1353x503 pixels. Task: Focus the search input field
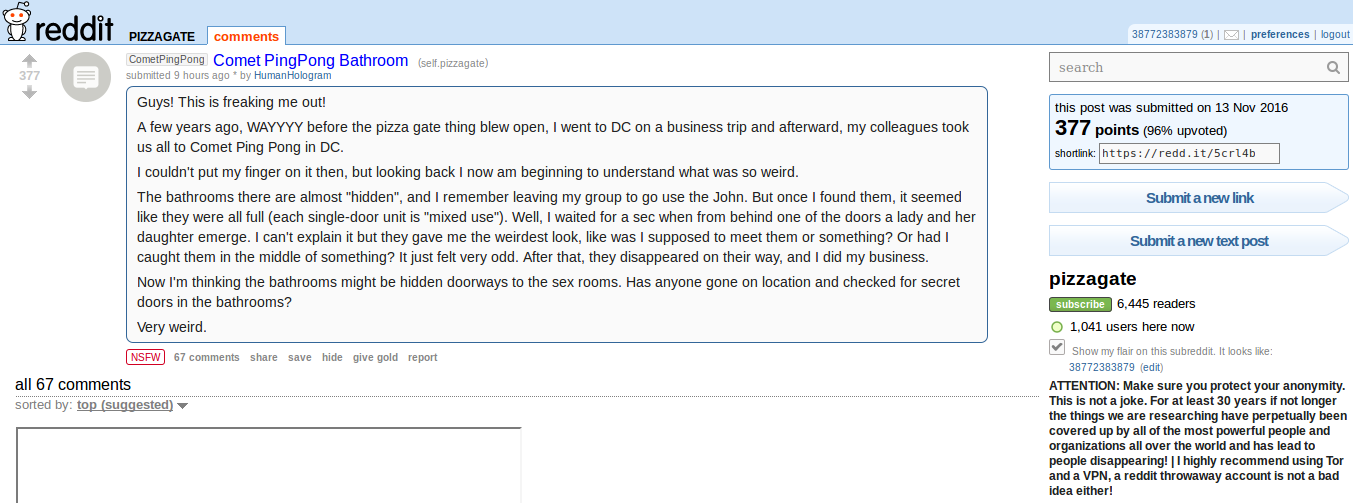[1186, 68]
